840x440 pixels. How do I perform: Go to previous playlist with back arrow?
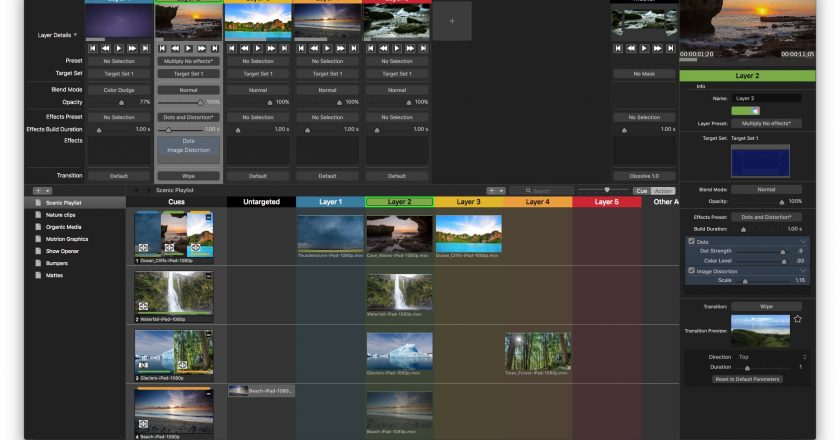click(x=137, y=190)
